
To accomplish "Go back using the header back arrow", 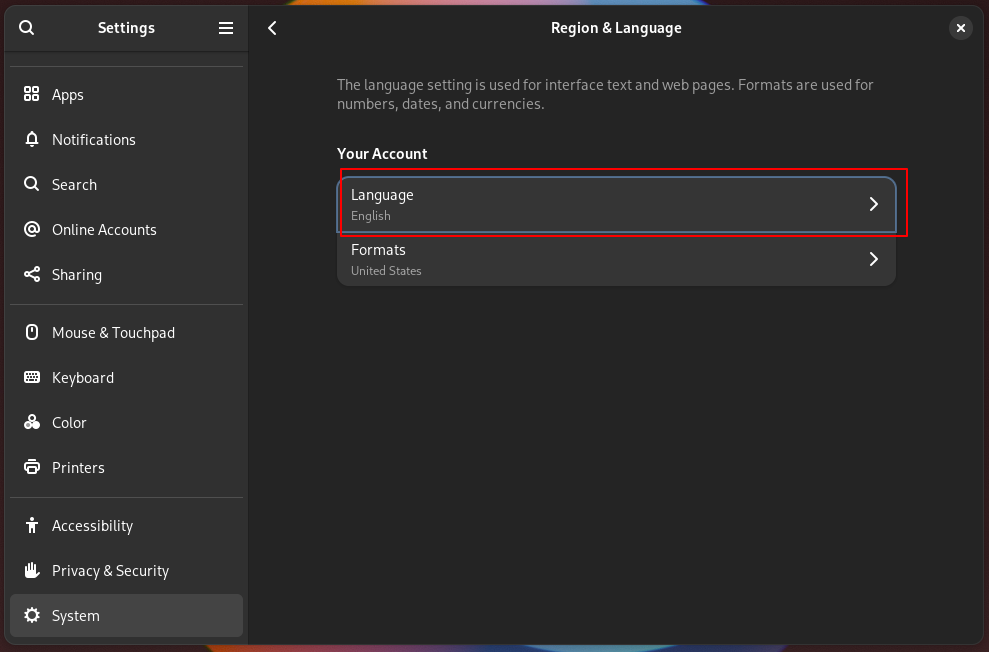I will [272, 28].
